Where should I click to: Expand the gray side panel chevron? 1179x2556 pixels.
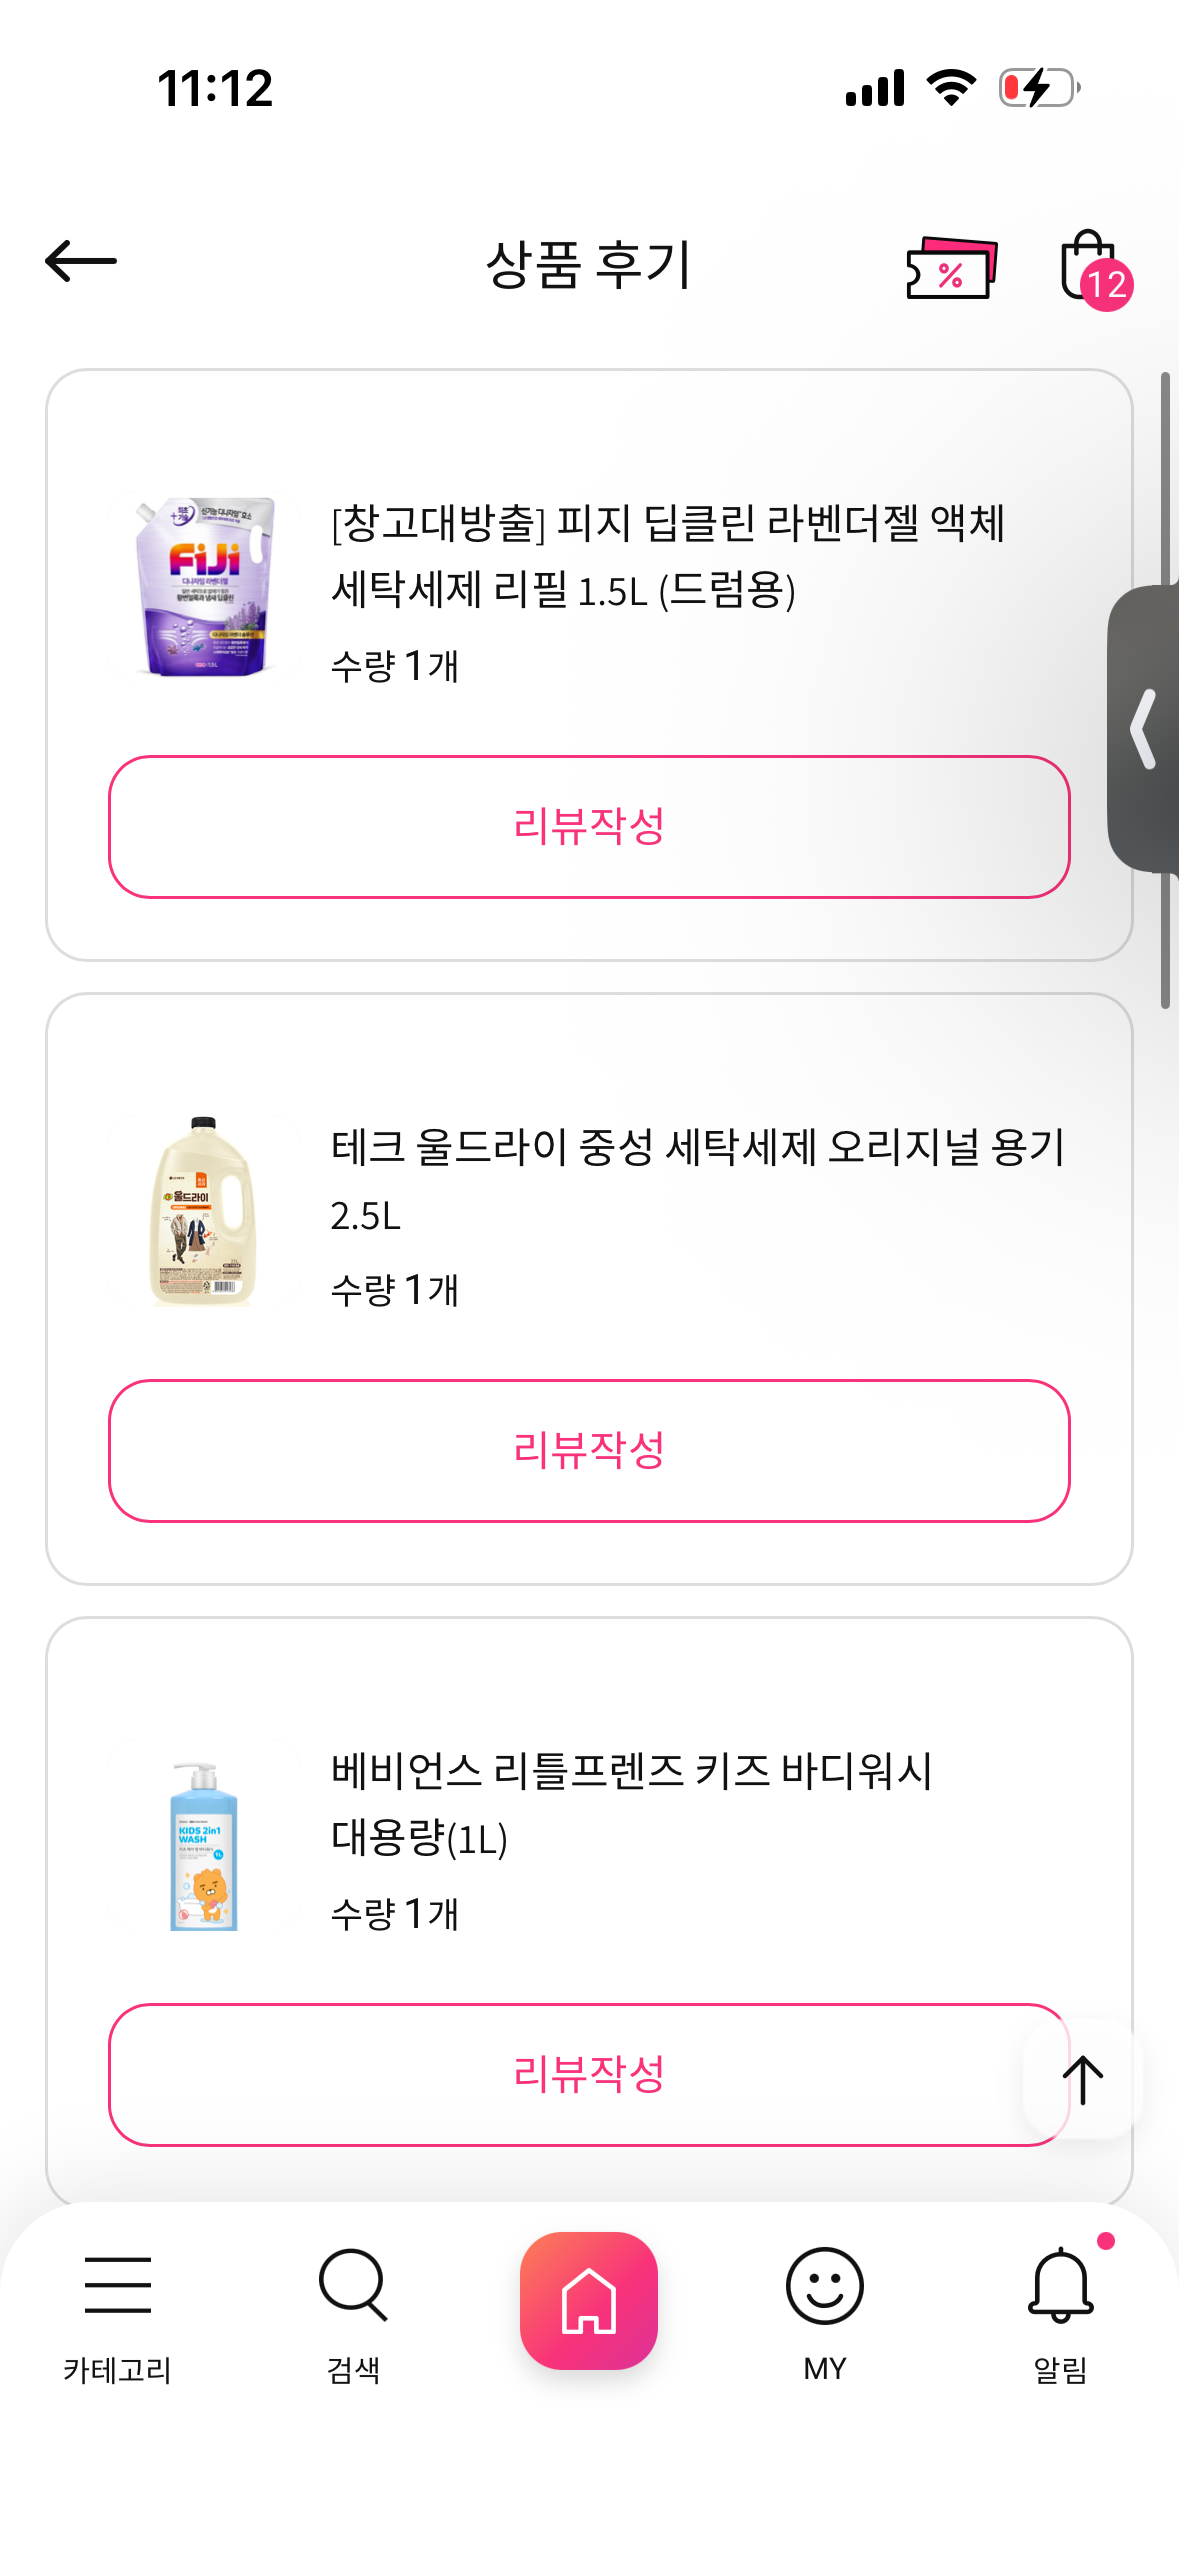1145,729
